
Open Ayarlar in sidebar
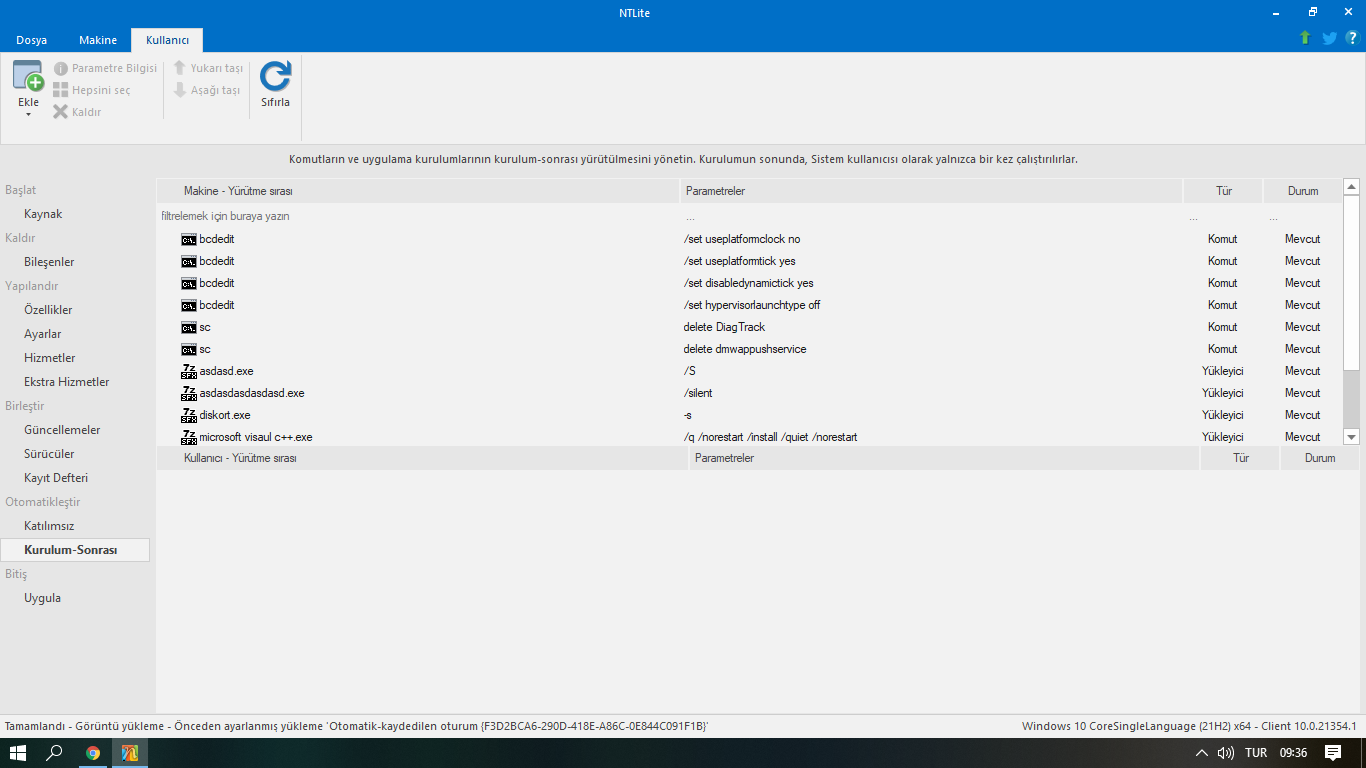point(43,334)
